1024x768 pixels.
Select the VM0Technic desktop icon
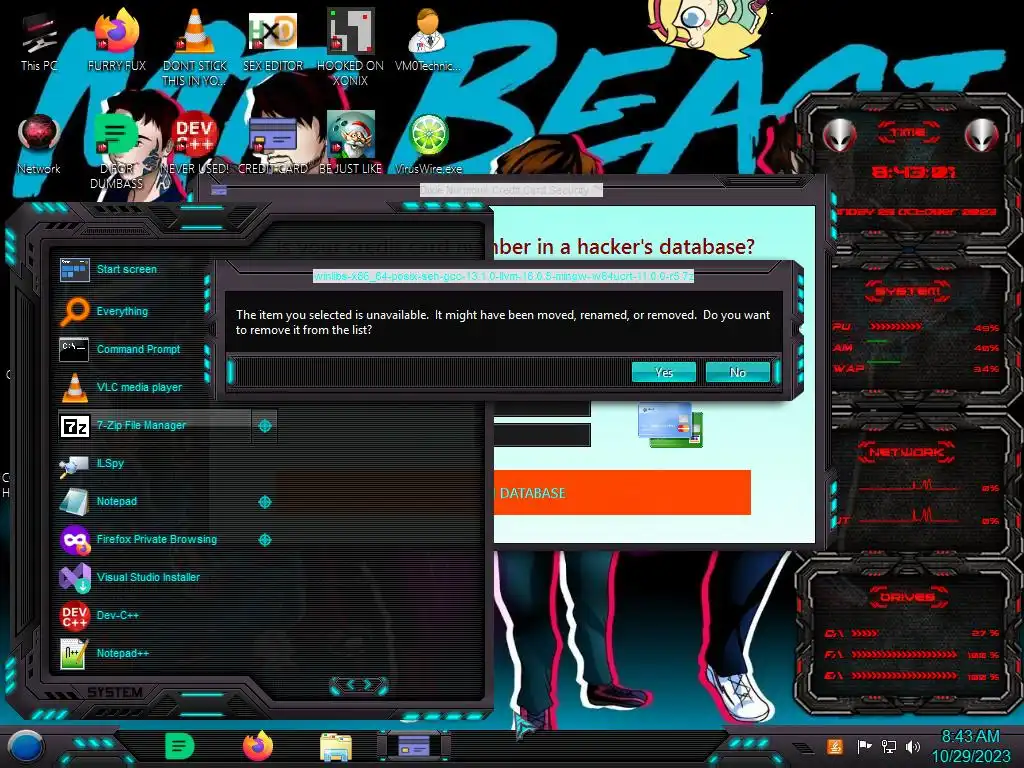tap(428, 42)
